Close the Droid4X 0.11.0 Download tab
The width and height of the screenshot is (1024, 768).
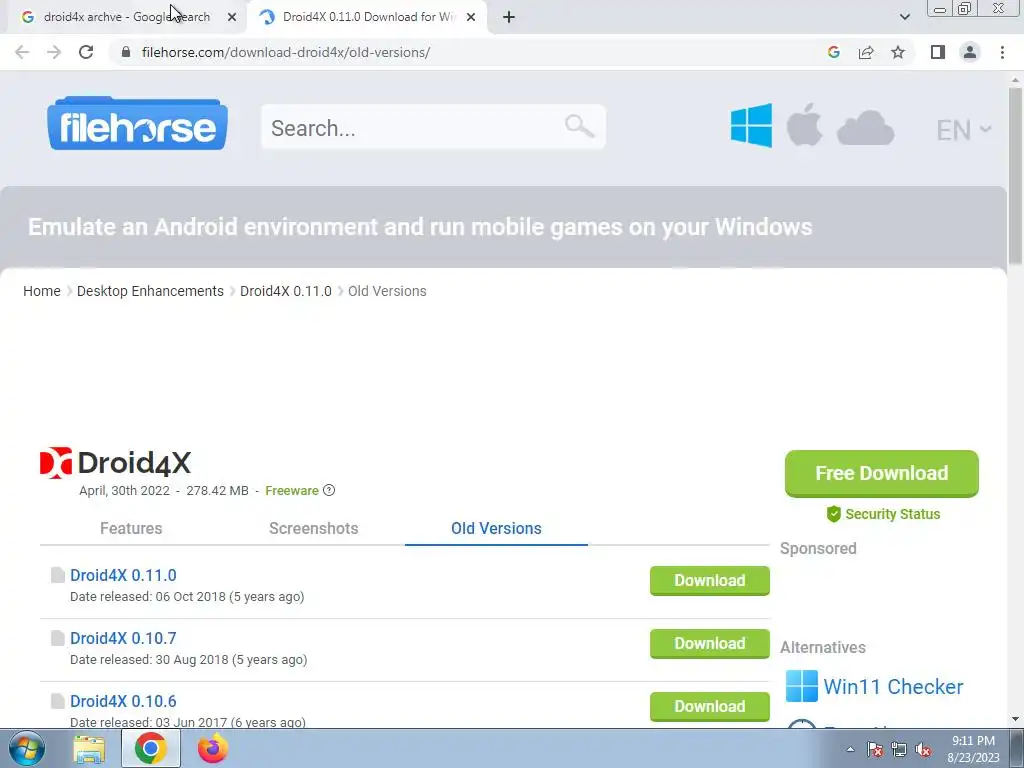pyautogui.click(x=471, y=17)
